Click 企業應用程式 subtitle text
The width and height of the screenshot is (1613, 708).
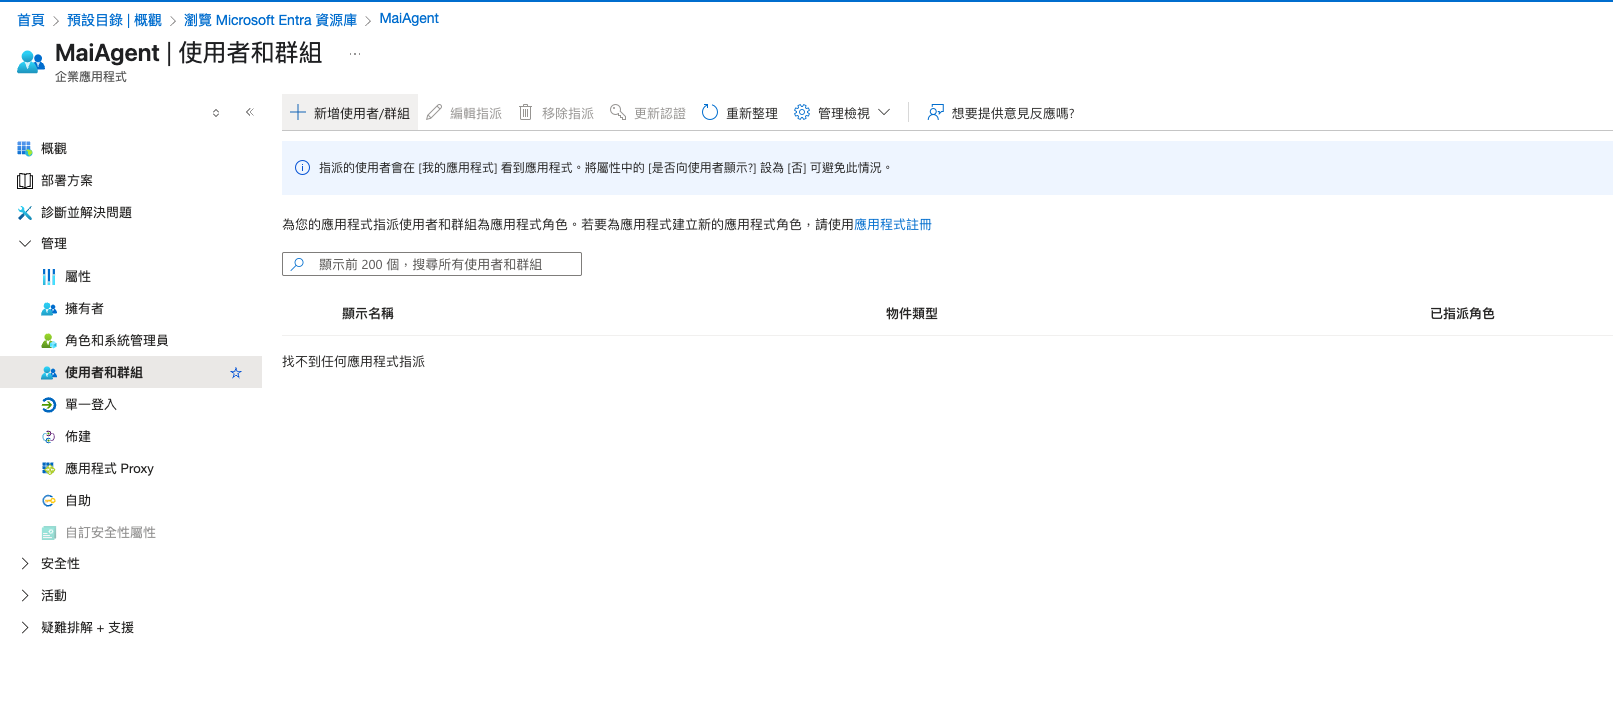[x=91, y=77]
